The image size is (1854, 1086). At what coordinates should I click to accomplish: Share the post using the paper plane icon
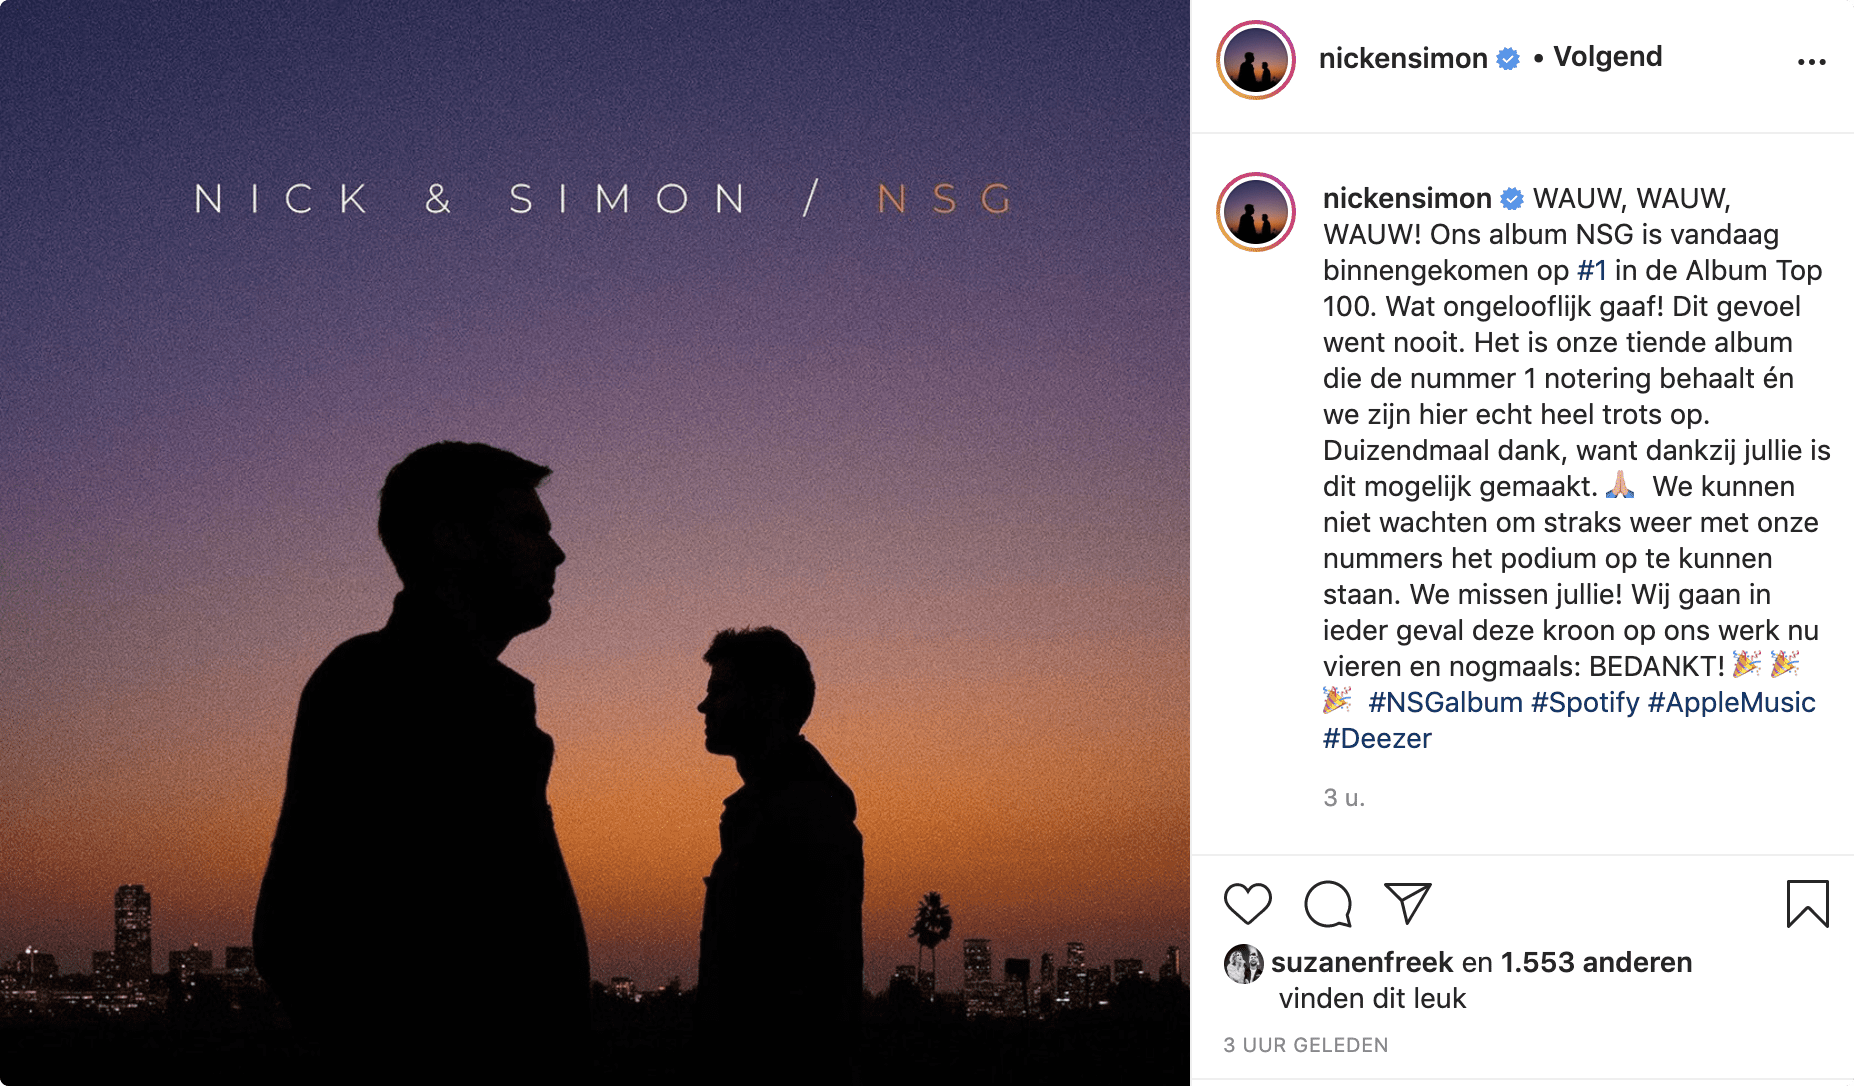[x=1406, y=905]
